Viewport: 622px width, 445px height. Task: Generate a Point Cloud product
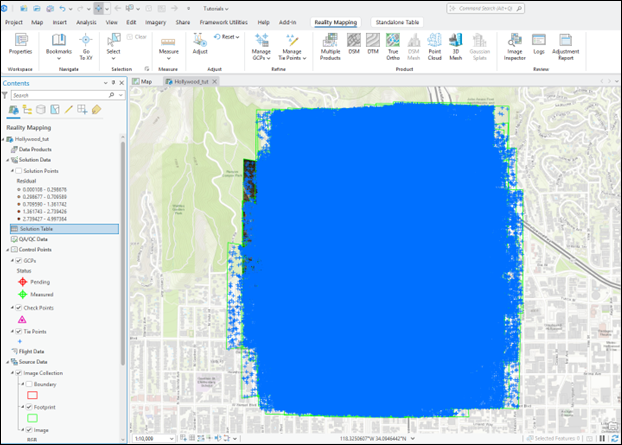click(434, 47)
